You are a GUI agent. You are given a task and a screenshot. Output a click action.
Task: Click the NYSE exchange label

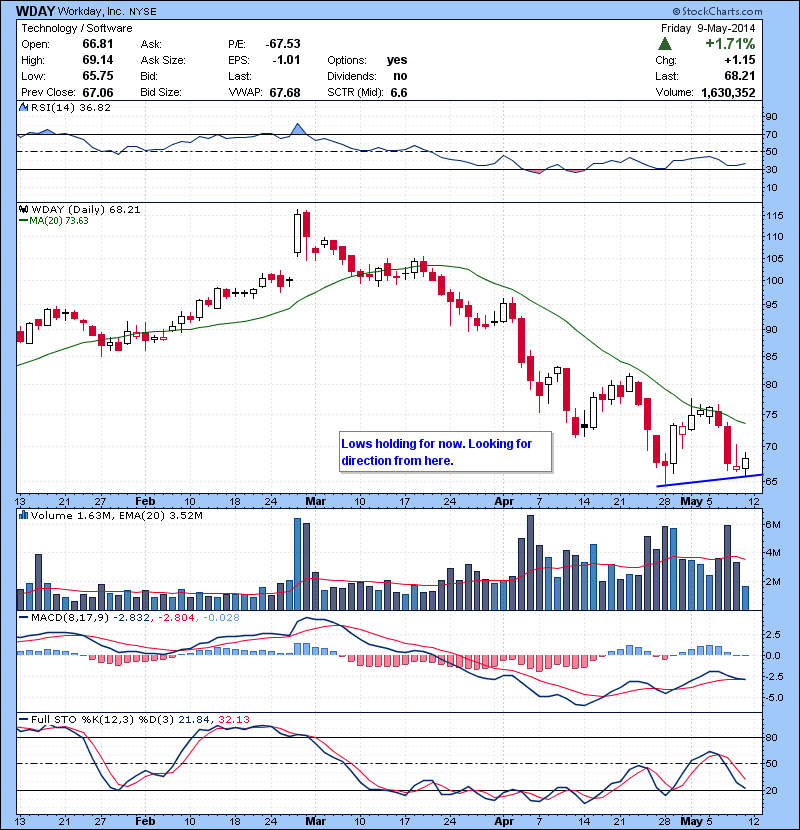click(143, 12)
